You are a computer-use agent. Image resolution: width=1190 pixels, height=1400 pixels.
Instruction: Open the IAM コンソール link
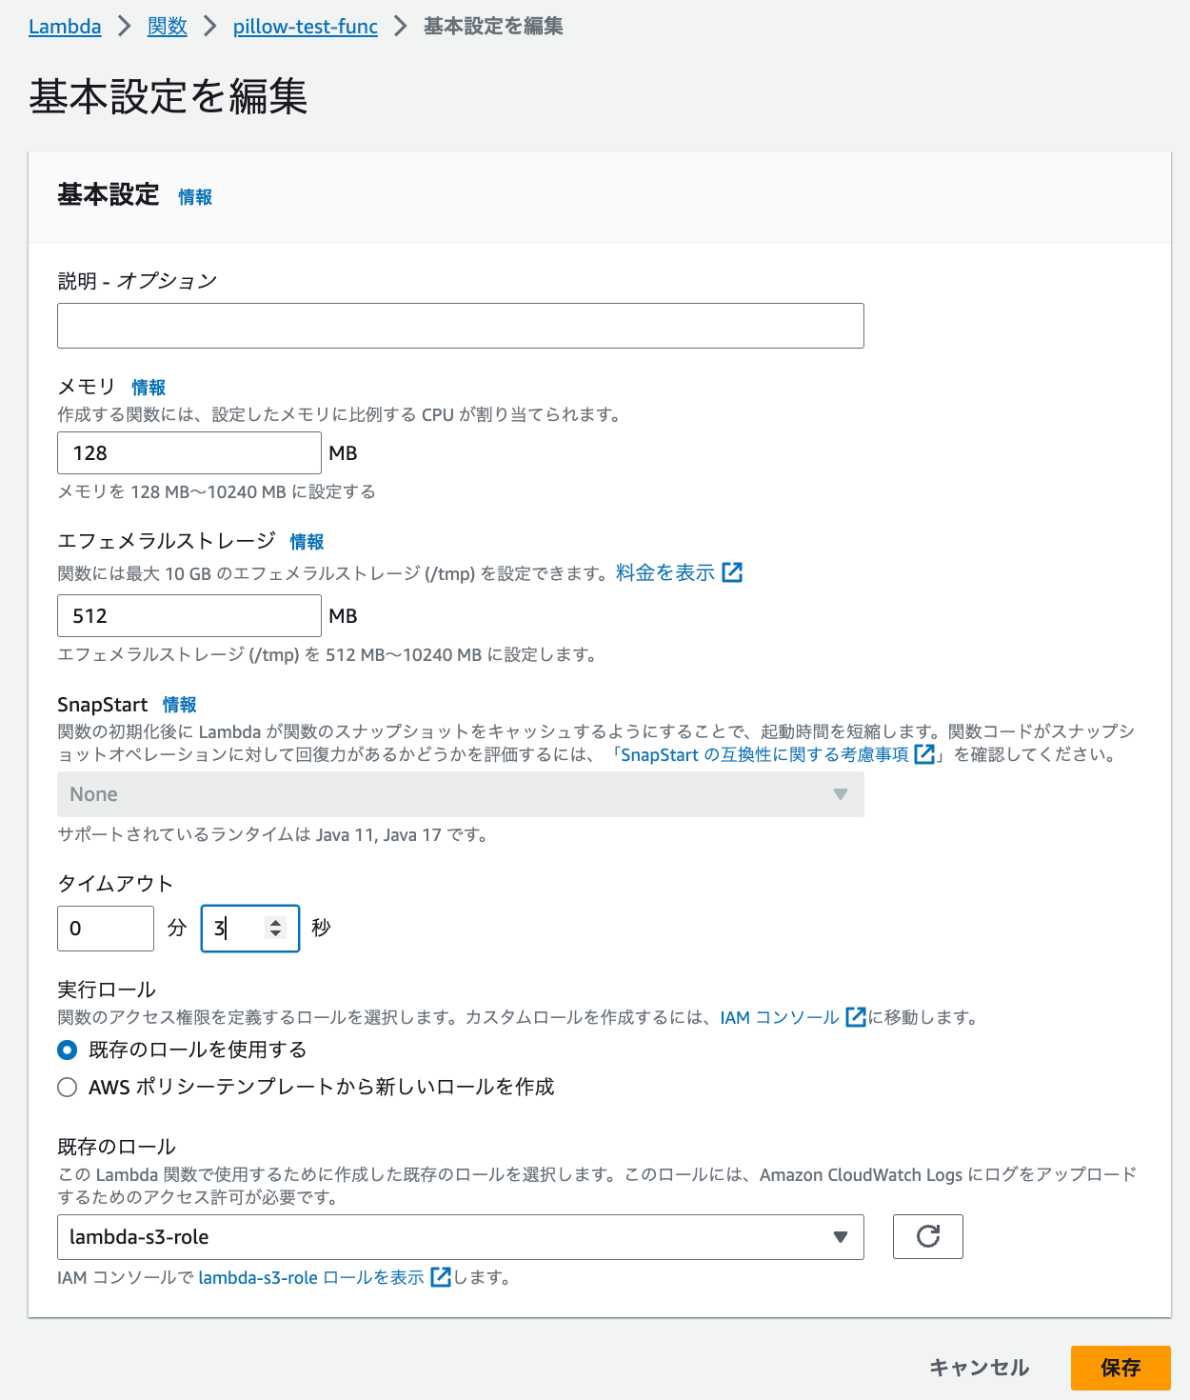[x=780, y=1018]
